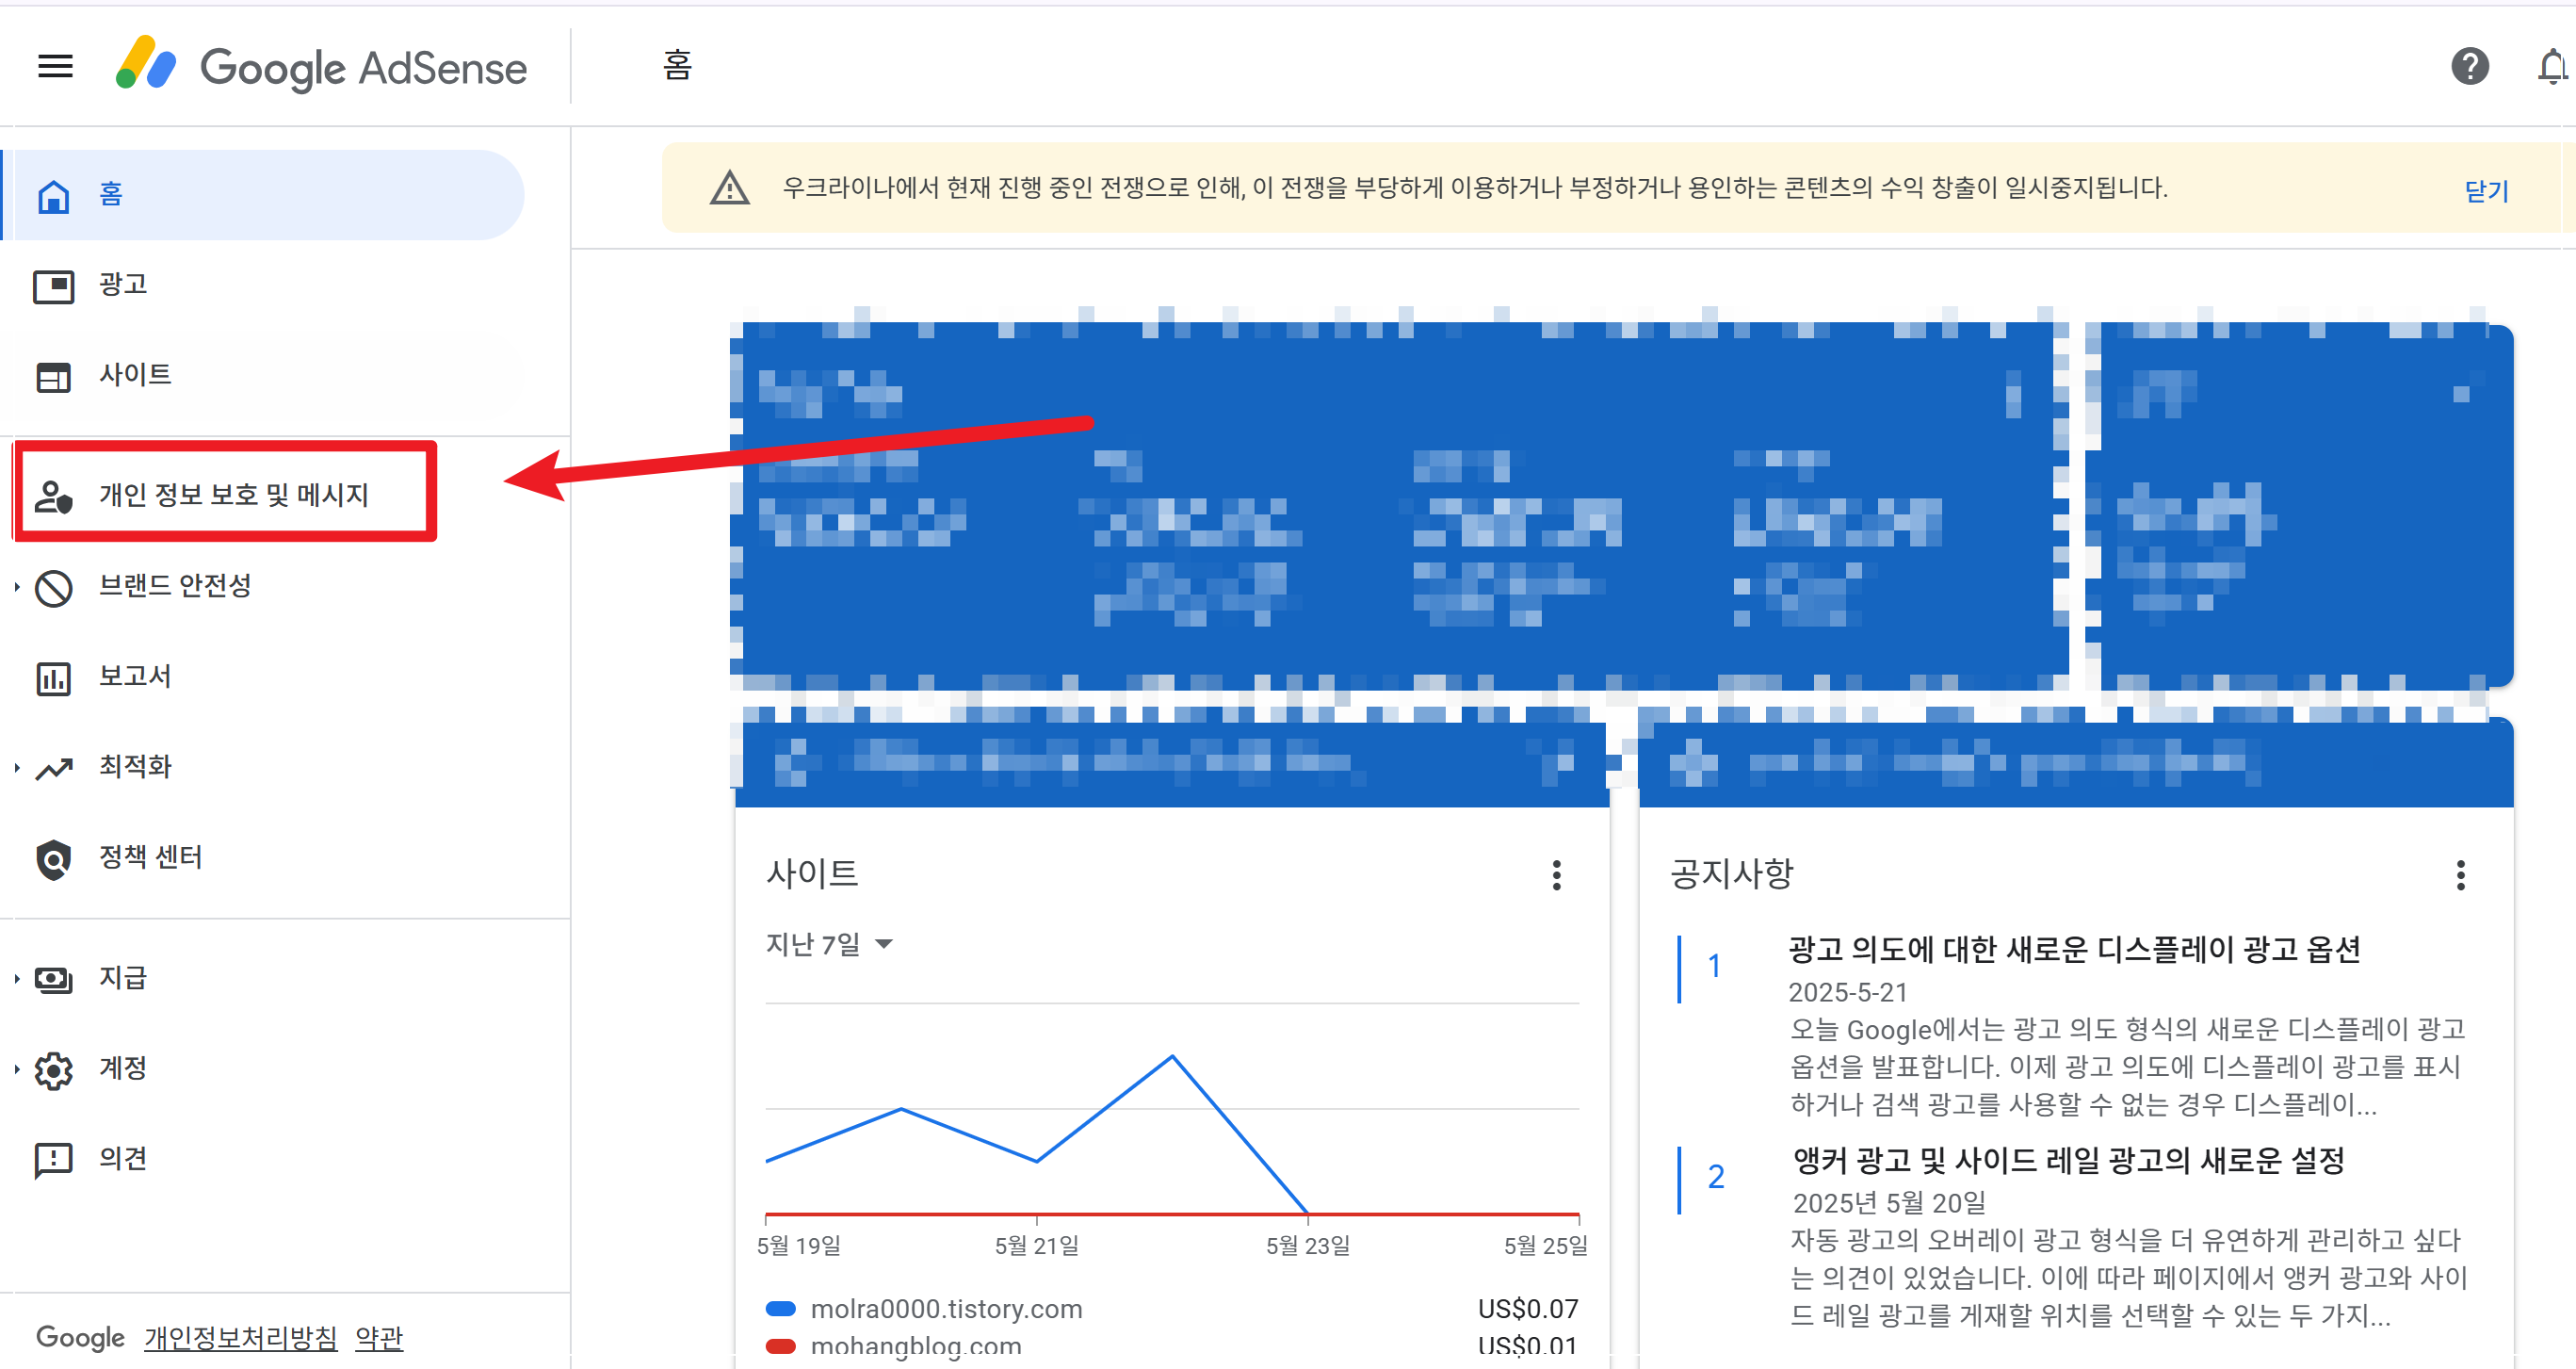The image size is (2576, 1369).
Task: Open the hamburger main menu
Action: coord(55,66)
